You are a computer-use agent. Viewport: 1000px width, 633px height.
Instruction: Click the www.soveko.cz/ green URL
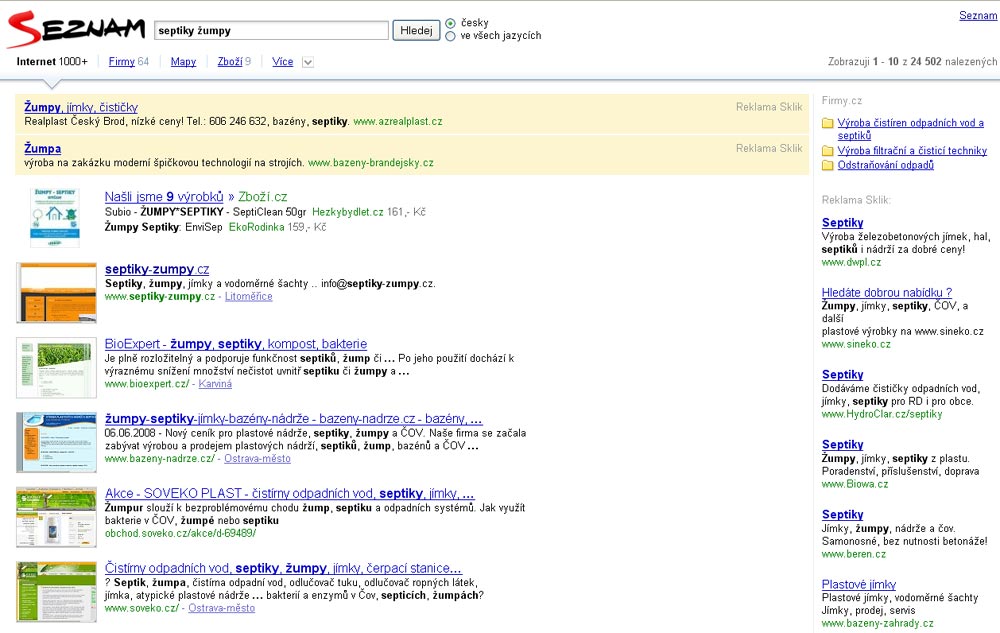[x=142, y=608]
